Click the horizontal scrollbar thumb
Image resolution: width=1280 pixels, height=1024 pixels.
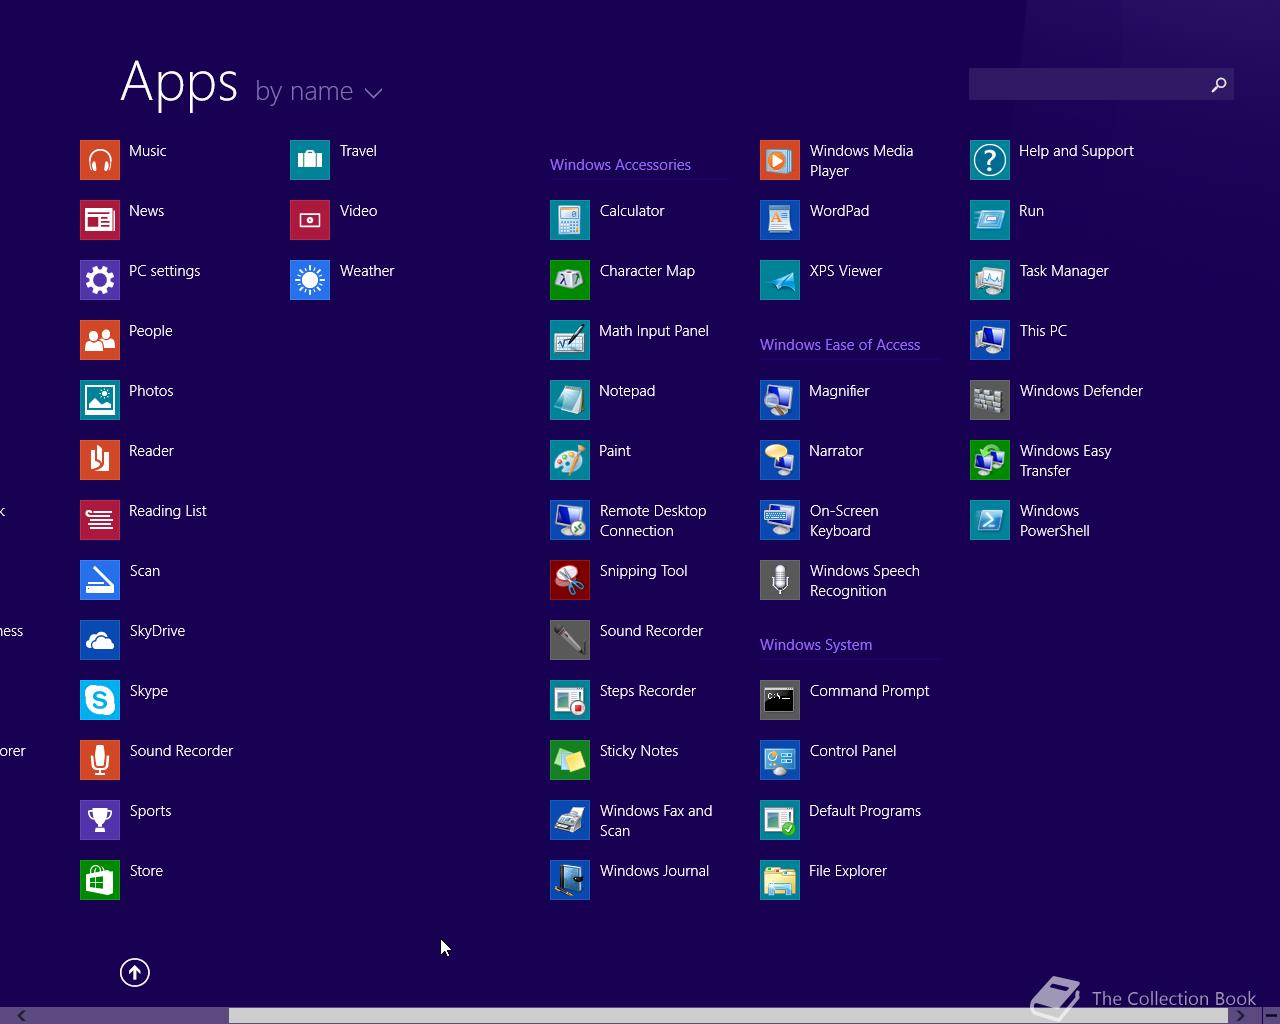click(x=728, y=1016)
